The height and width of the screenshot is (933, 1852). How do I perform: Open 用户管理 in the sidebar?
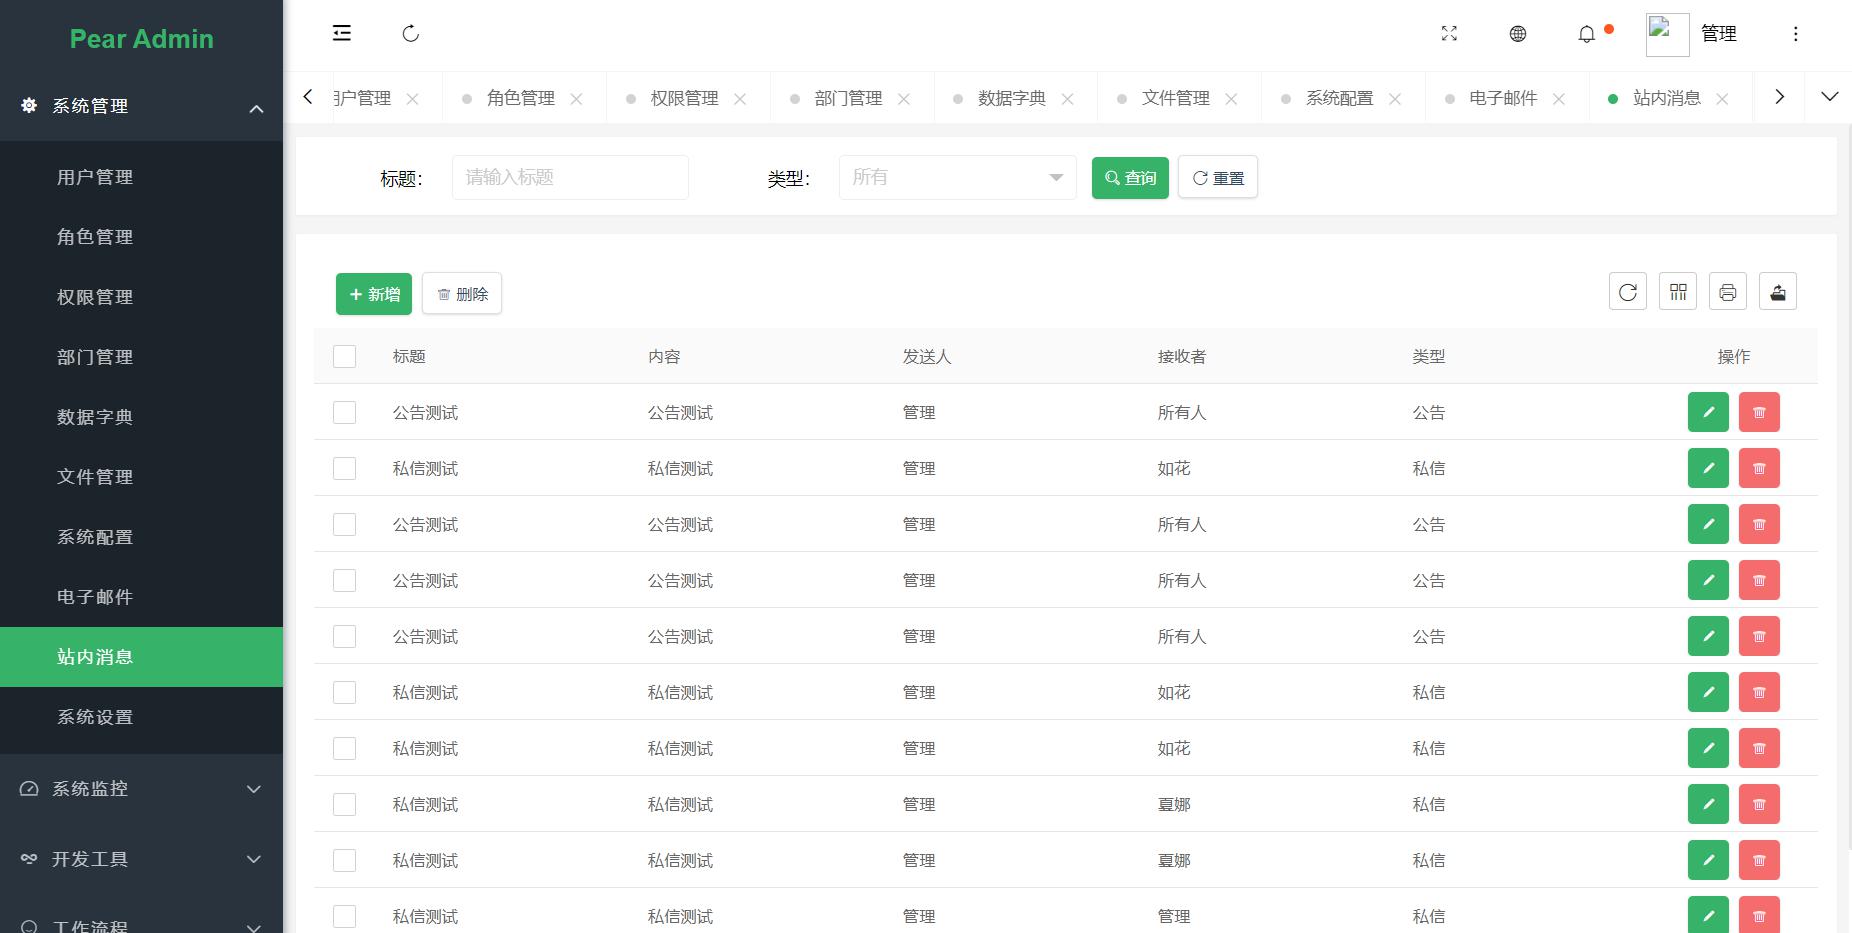pos(141,177)
